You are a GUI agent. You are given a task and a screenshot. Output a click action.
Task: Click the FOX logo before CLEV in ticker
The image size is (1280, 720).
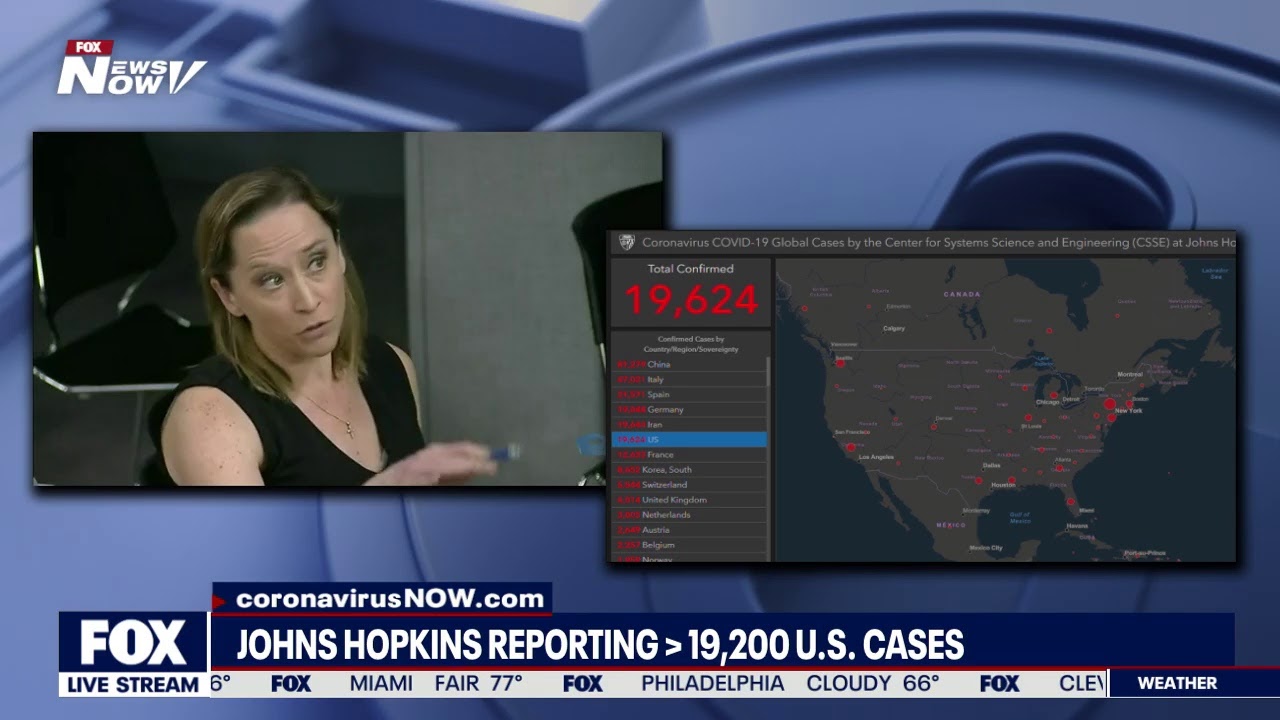(999, 684)
